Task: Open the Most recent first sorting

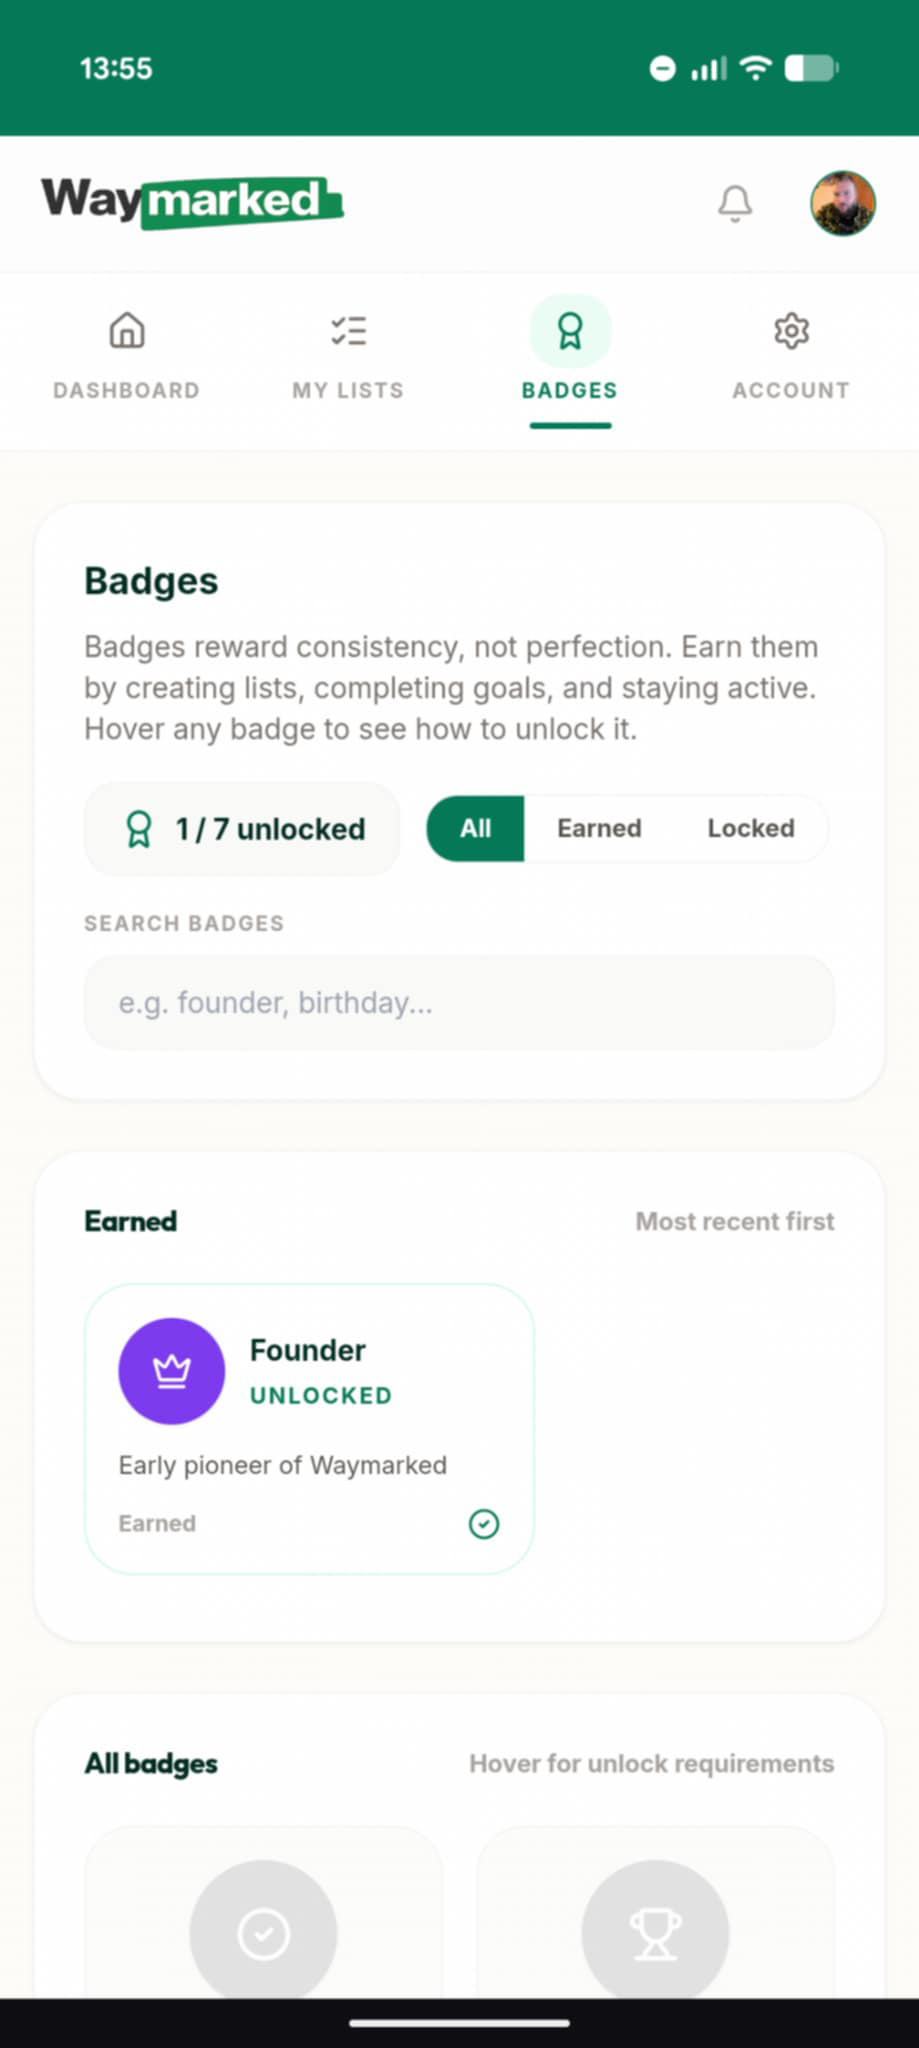Action: click(x=734, y=1221)
